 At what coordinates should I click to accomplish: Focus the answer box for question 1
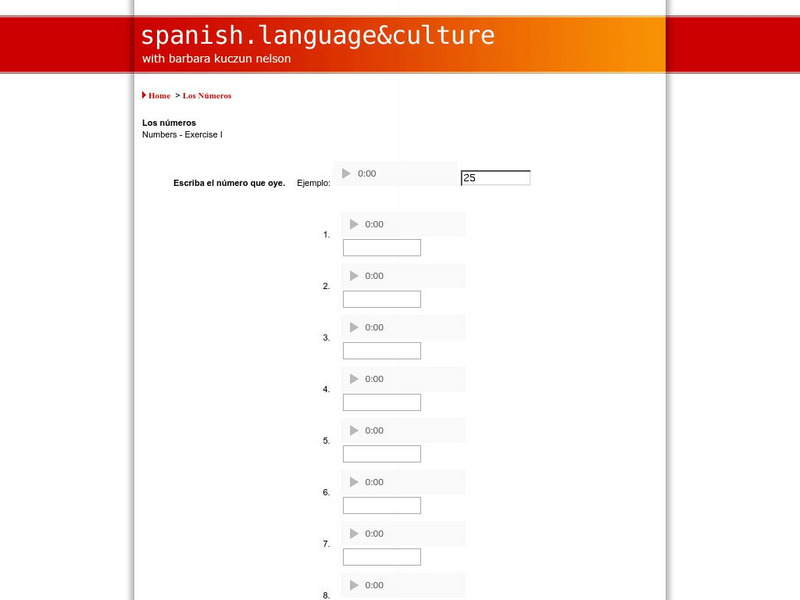382,248
